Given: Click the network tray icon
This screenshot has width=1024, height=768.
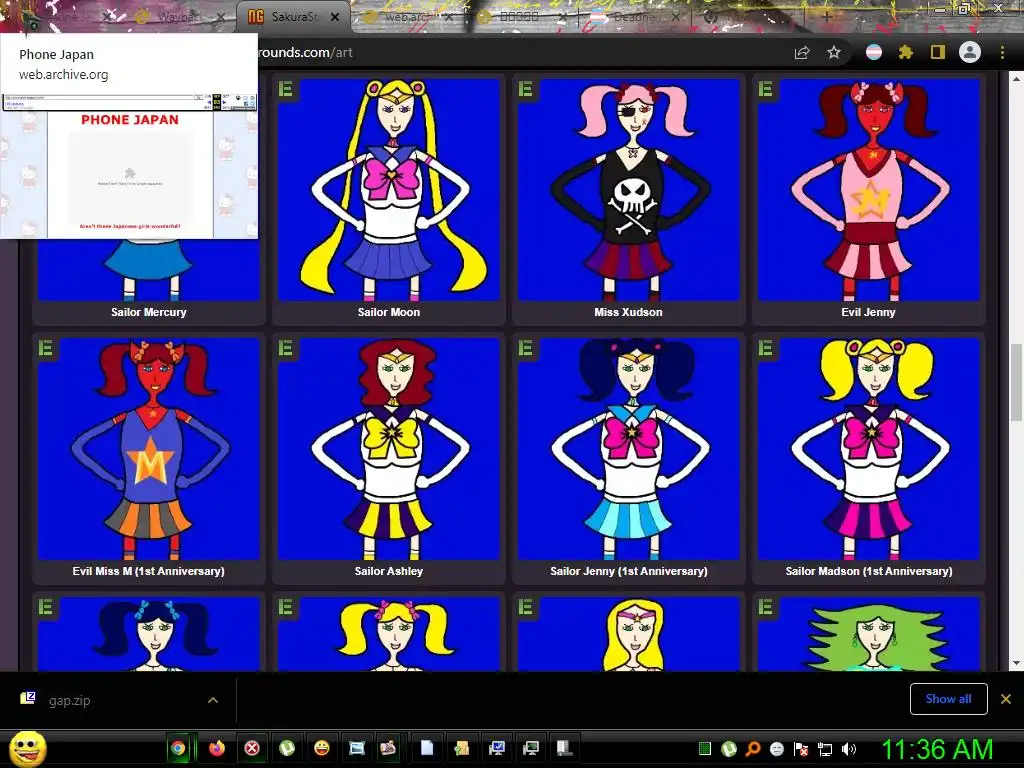Looking at the screenshot, I should coord(825,749).
